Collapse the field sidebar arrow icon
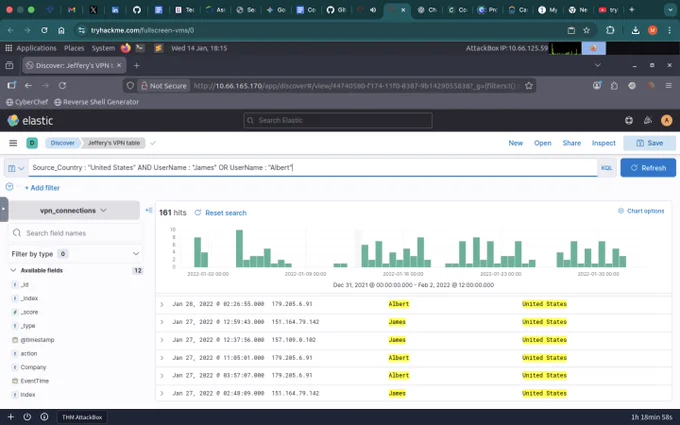 tap(149, 210)
